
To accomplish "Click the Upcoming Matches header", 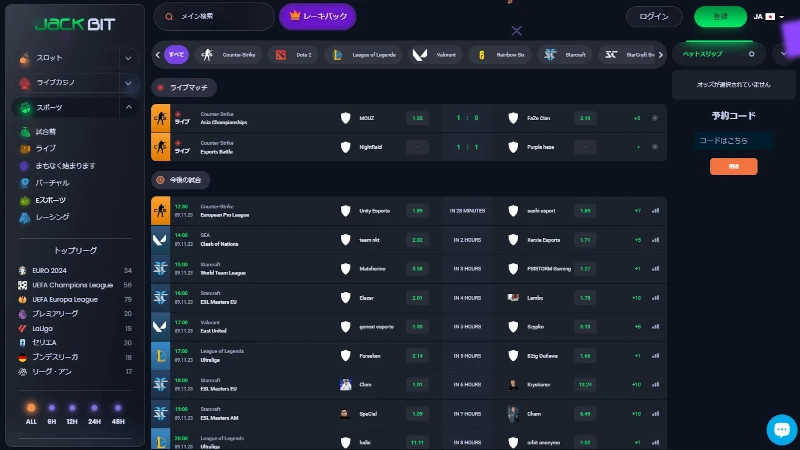I will (x=180, y=180).
